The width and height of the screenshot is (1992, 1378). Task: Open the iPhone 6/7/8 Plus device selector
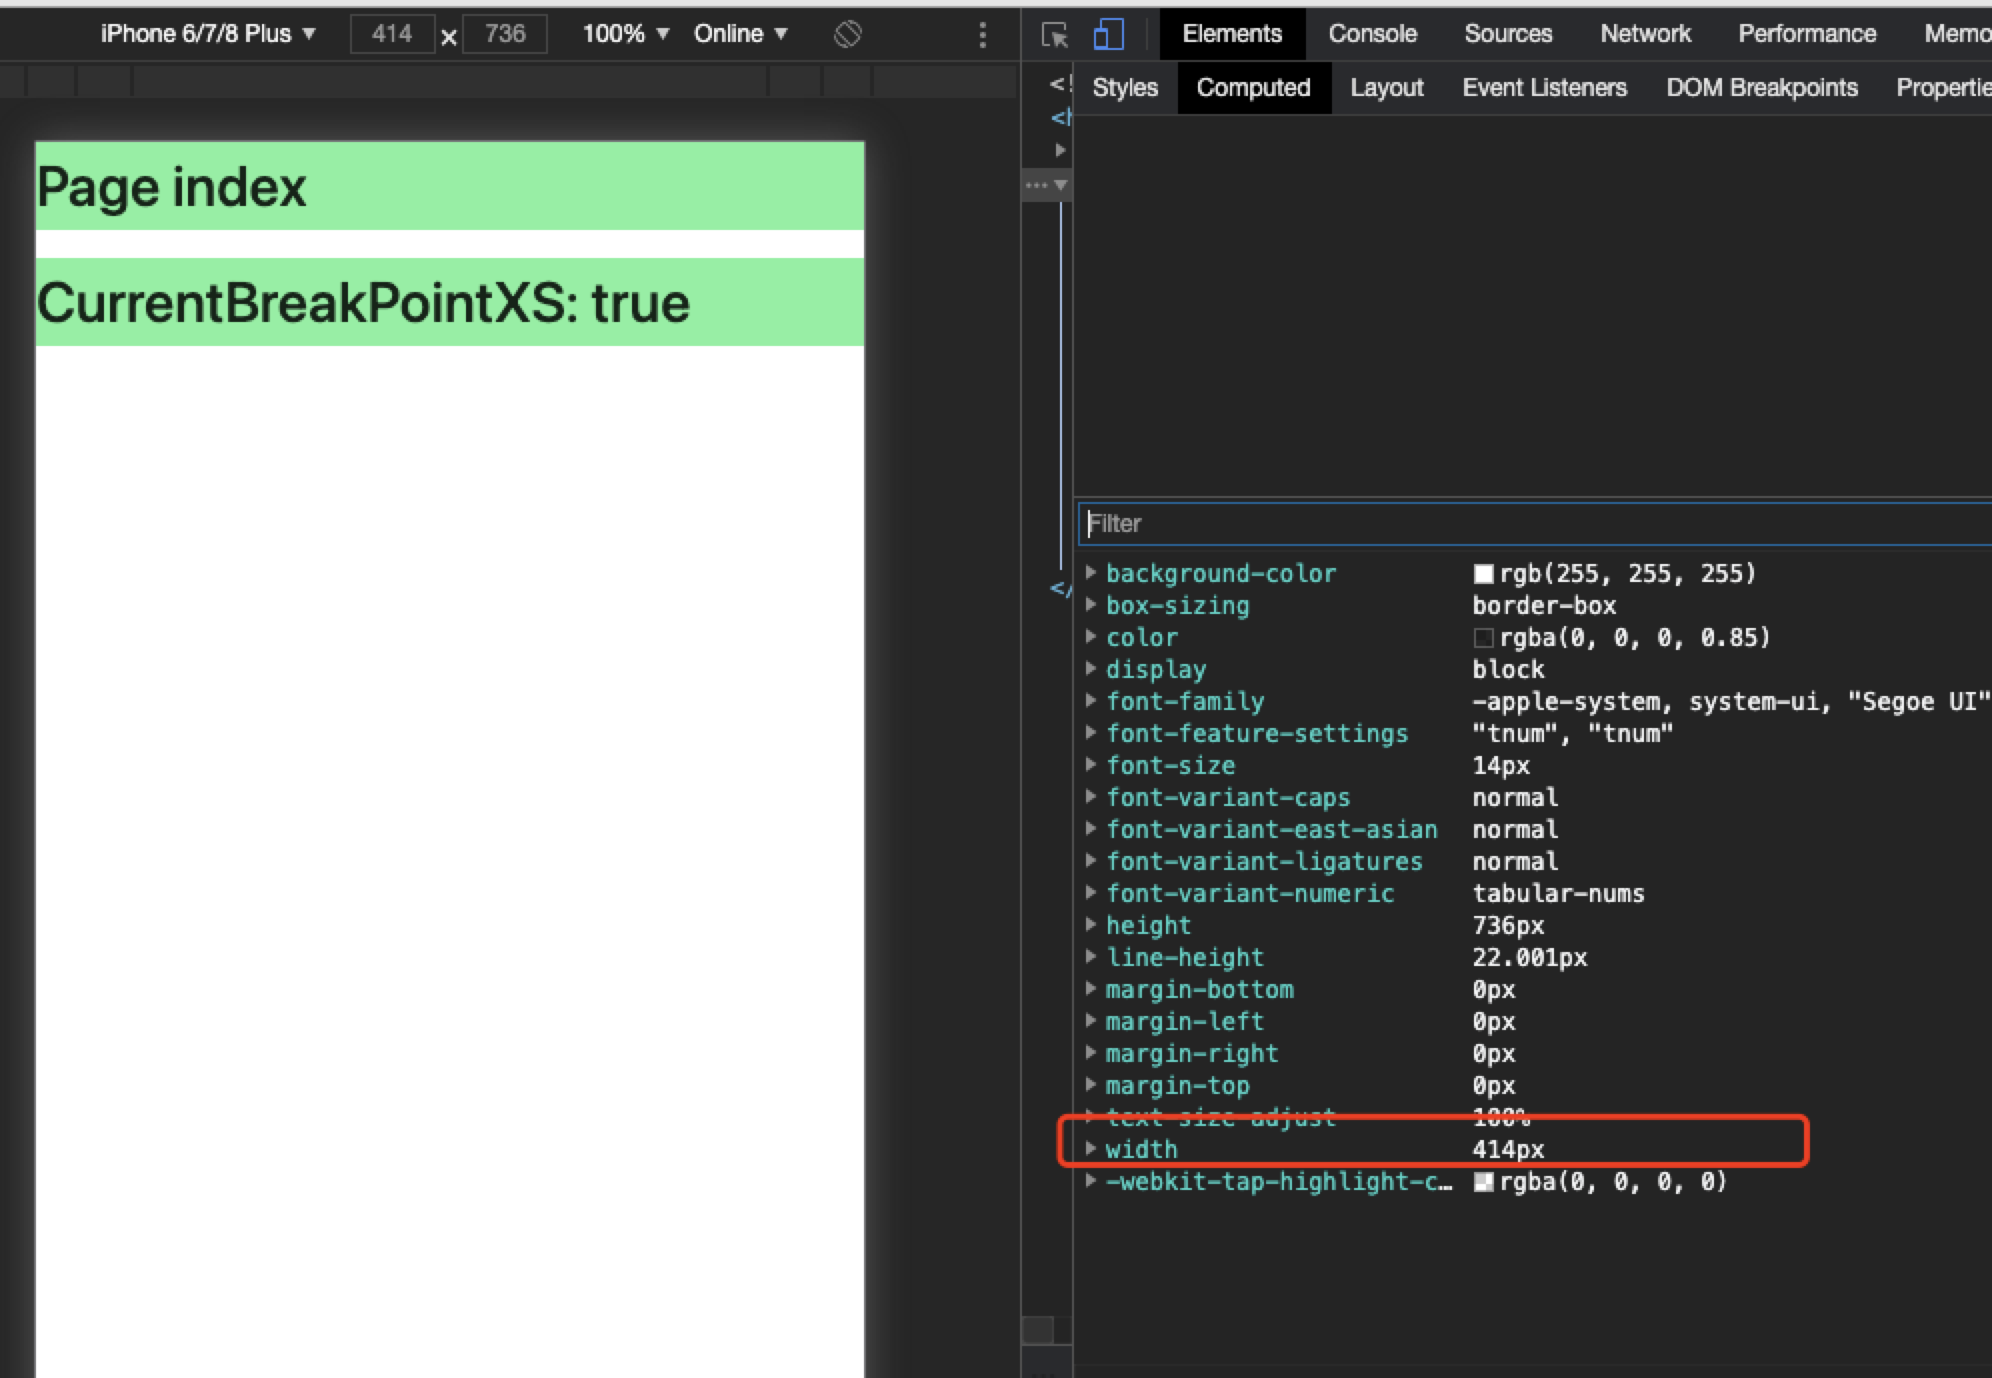pyautogui.click(x=207, y=33)
